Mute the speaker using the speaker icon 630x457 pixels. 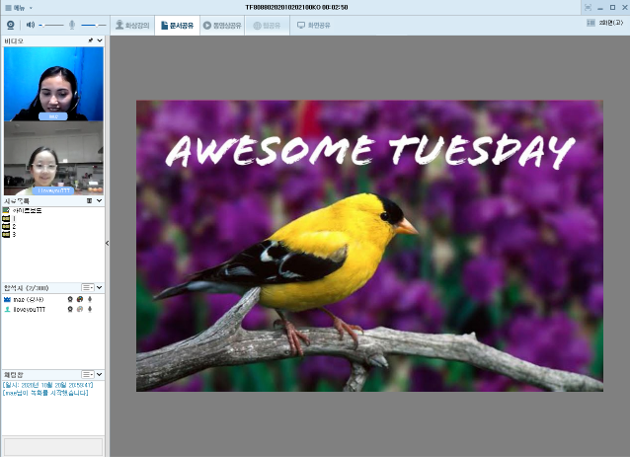(30, 24)
